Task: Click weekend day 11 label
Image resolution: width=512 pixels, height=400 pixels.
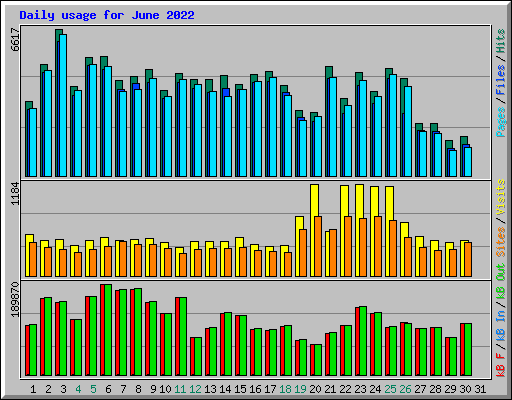Action: (180, 389)
